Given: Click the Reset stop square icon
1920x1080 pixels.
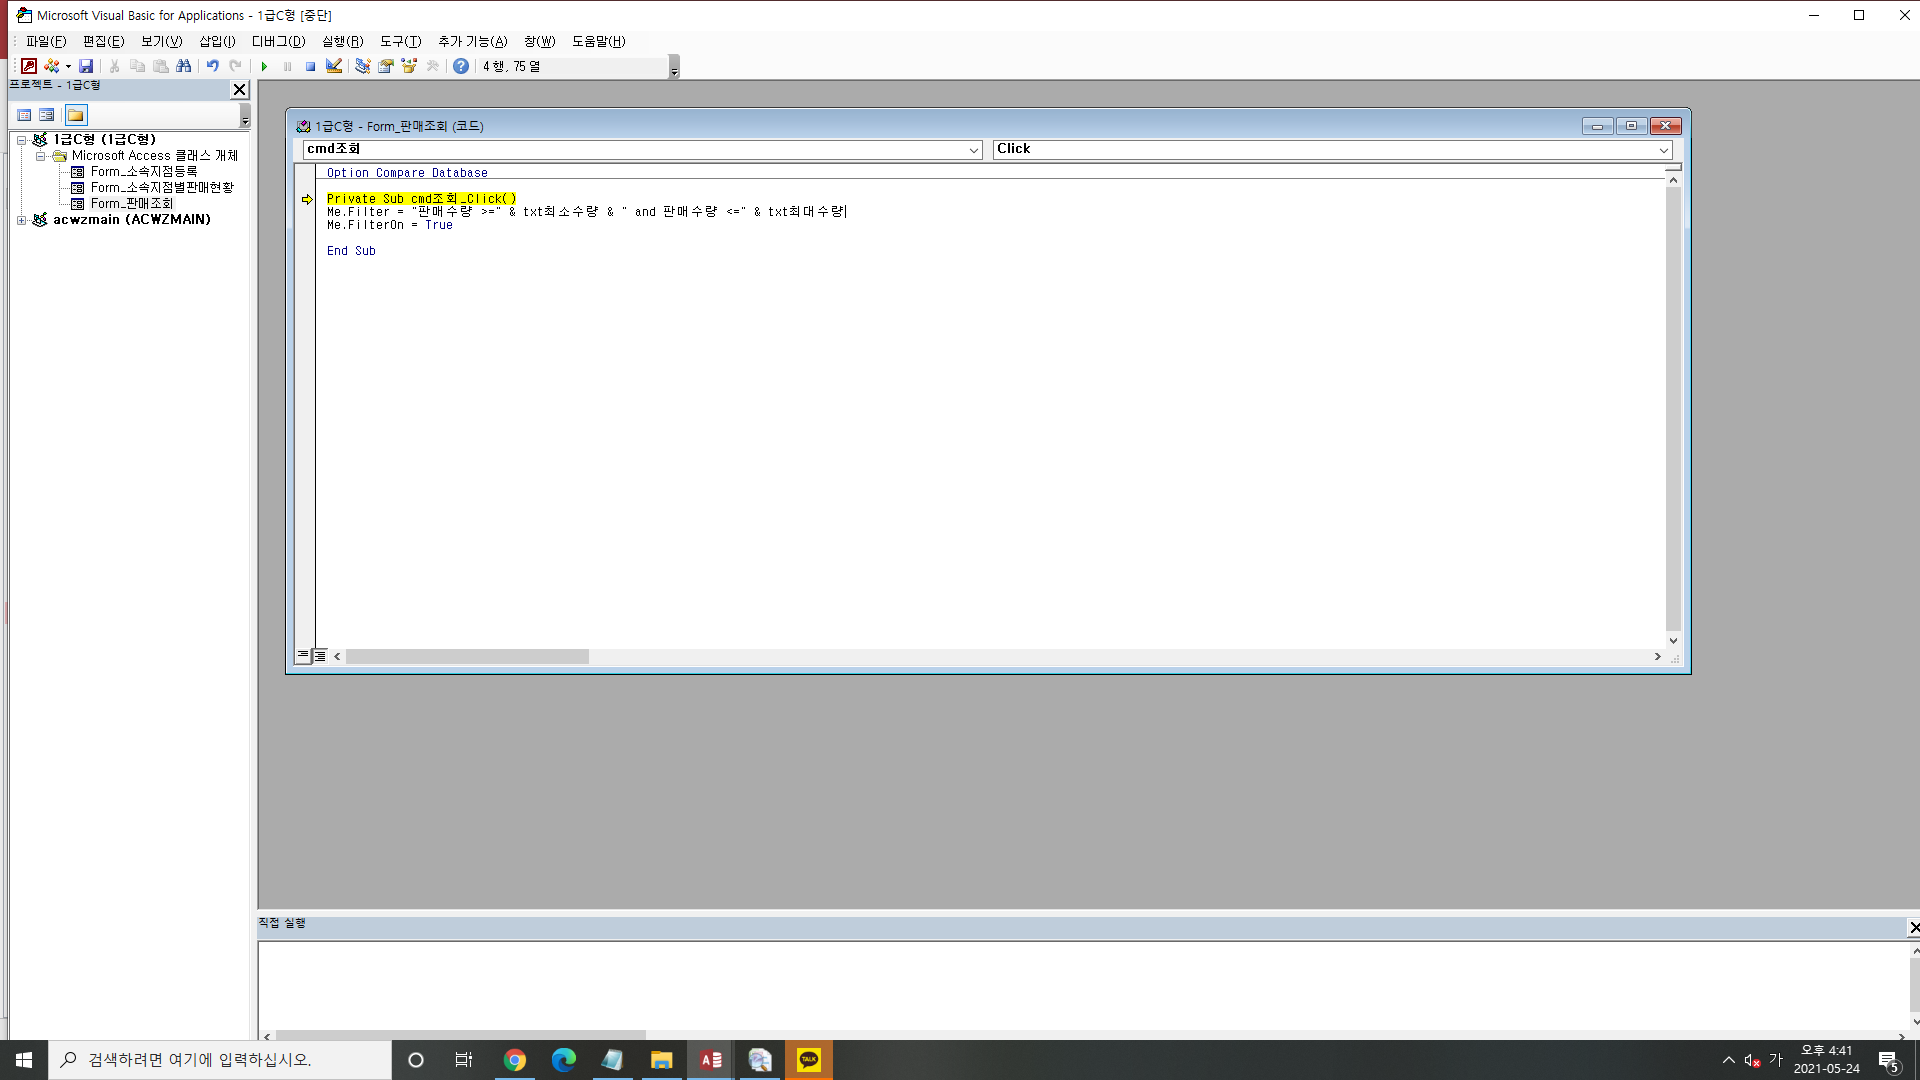Looking at the screenshot, I should point(310,66).
